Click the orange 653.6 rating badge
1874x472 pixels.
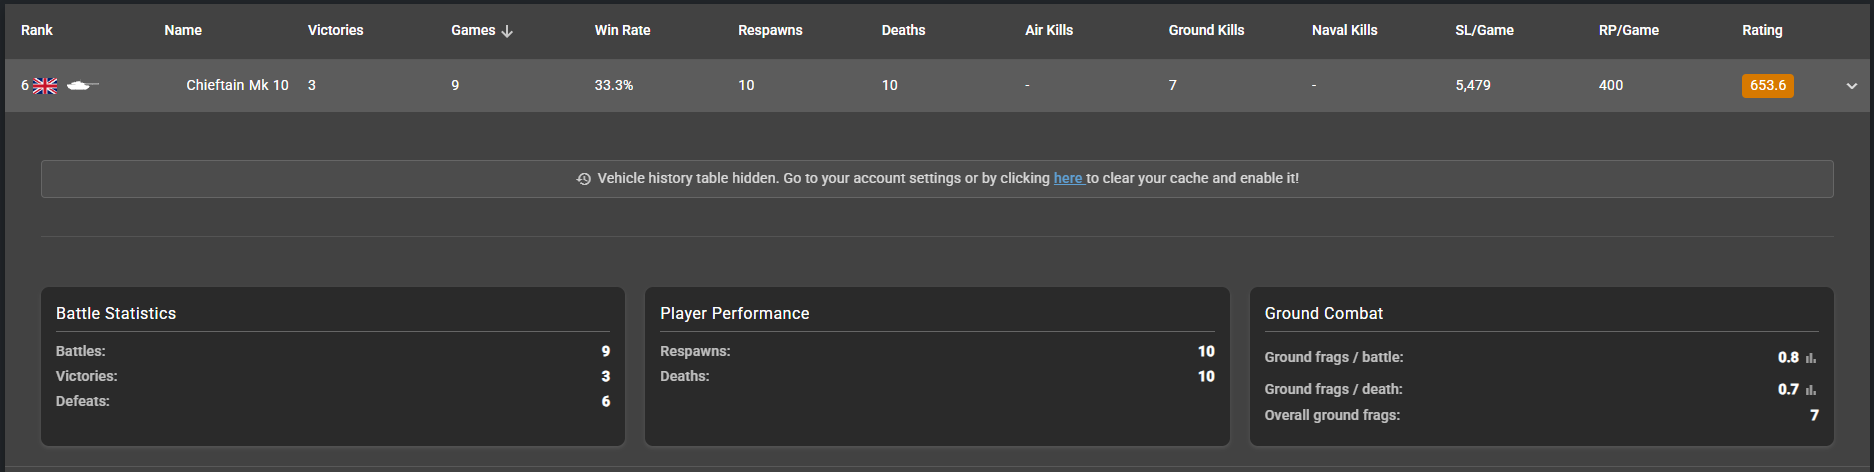[1767, 86]
